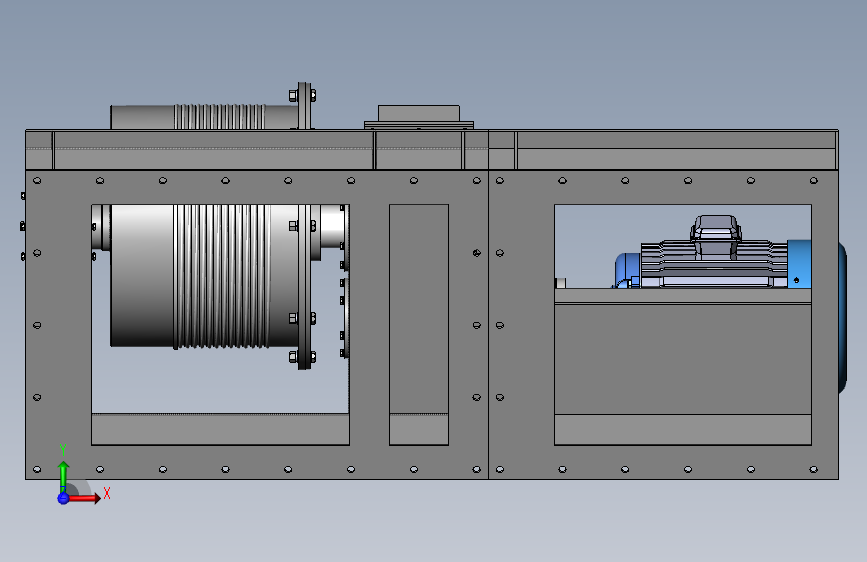Select the shelf plate under the motor

pos(683,296)
